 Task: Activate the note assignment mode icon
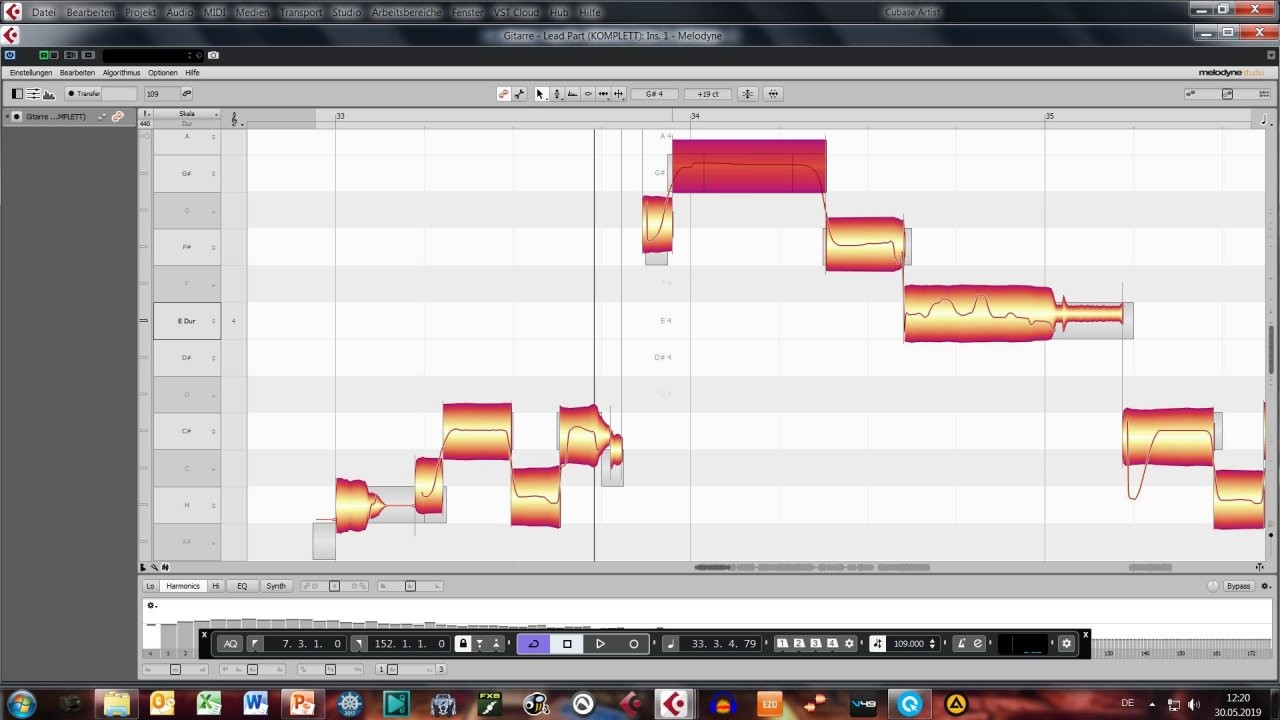519,94
